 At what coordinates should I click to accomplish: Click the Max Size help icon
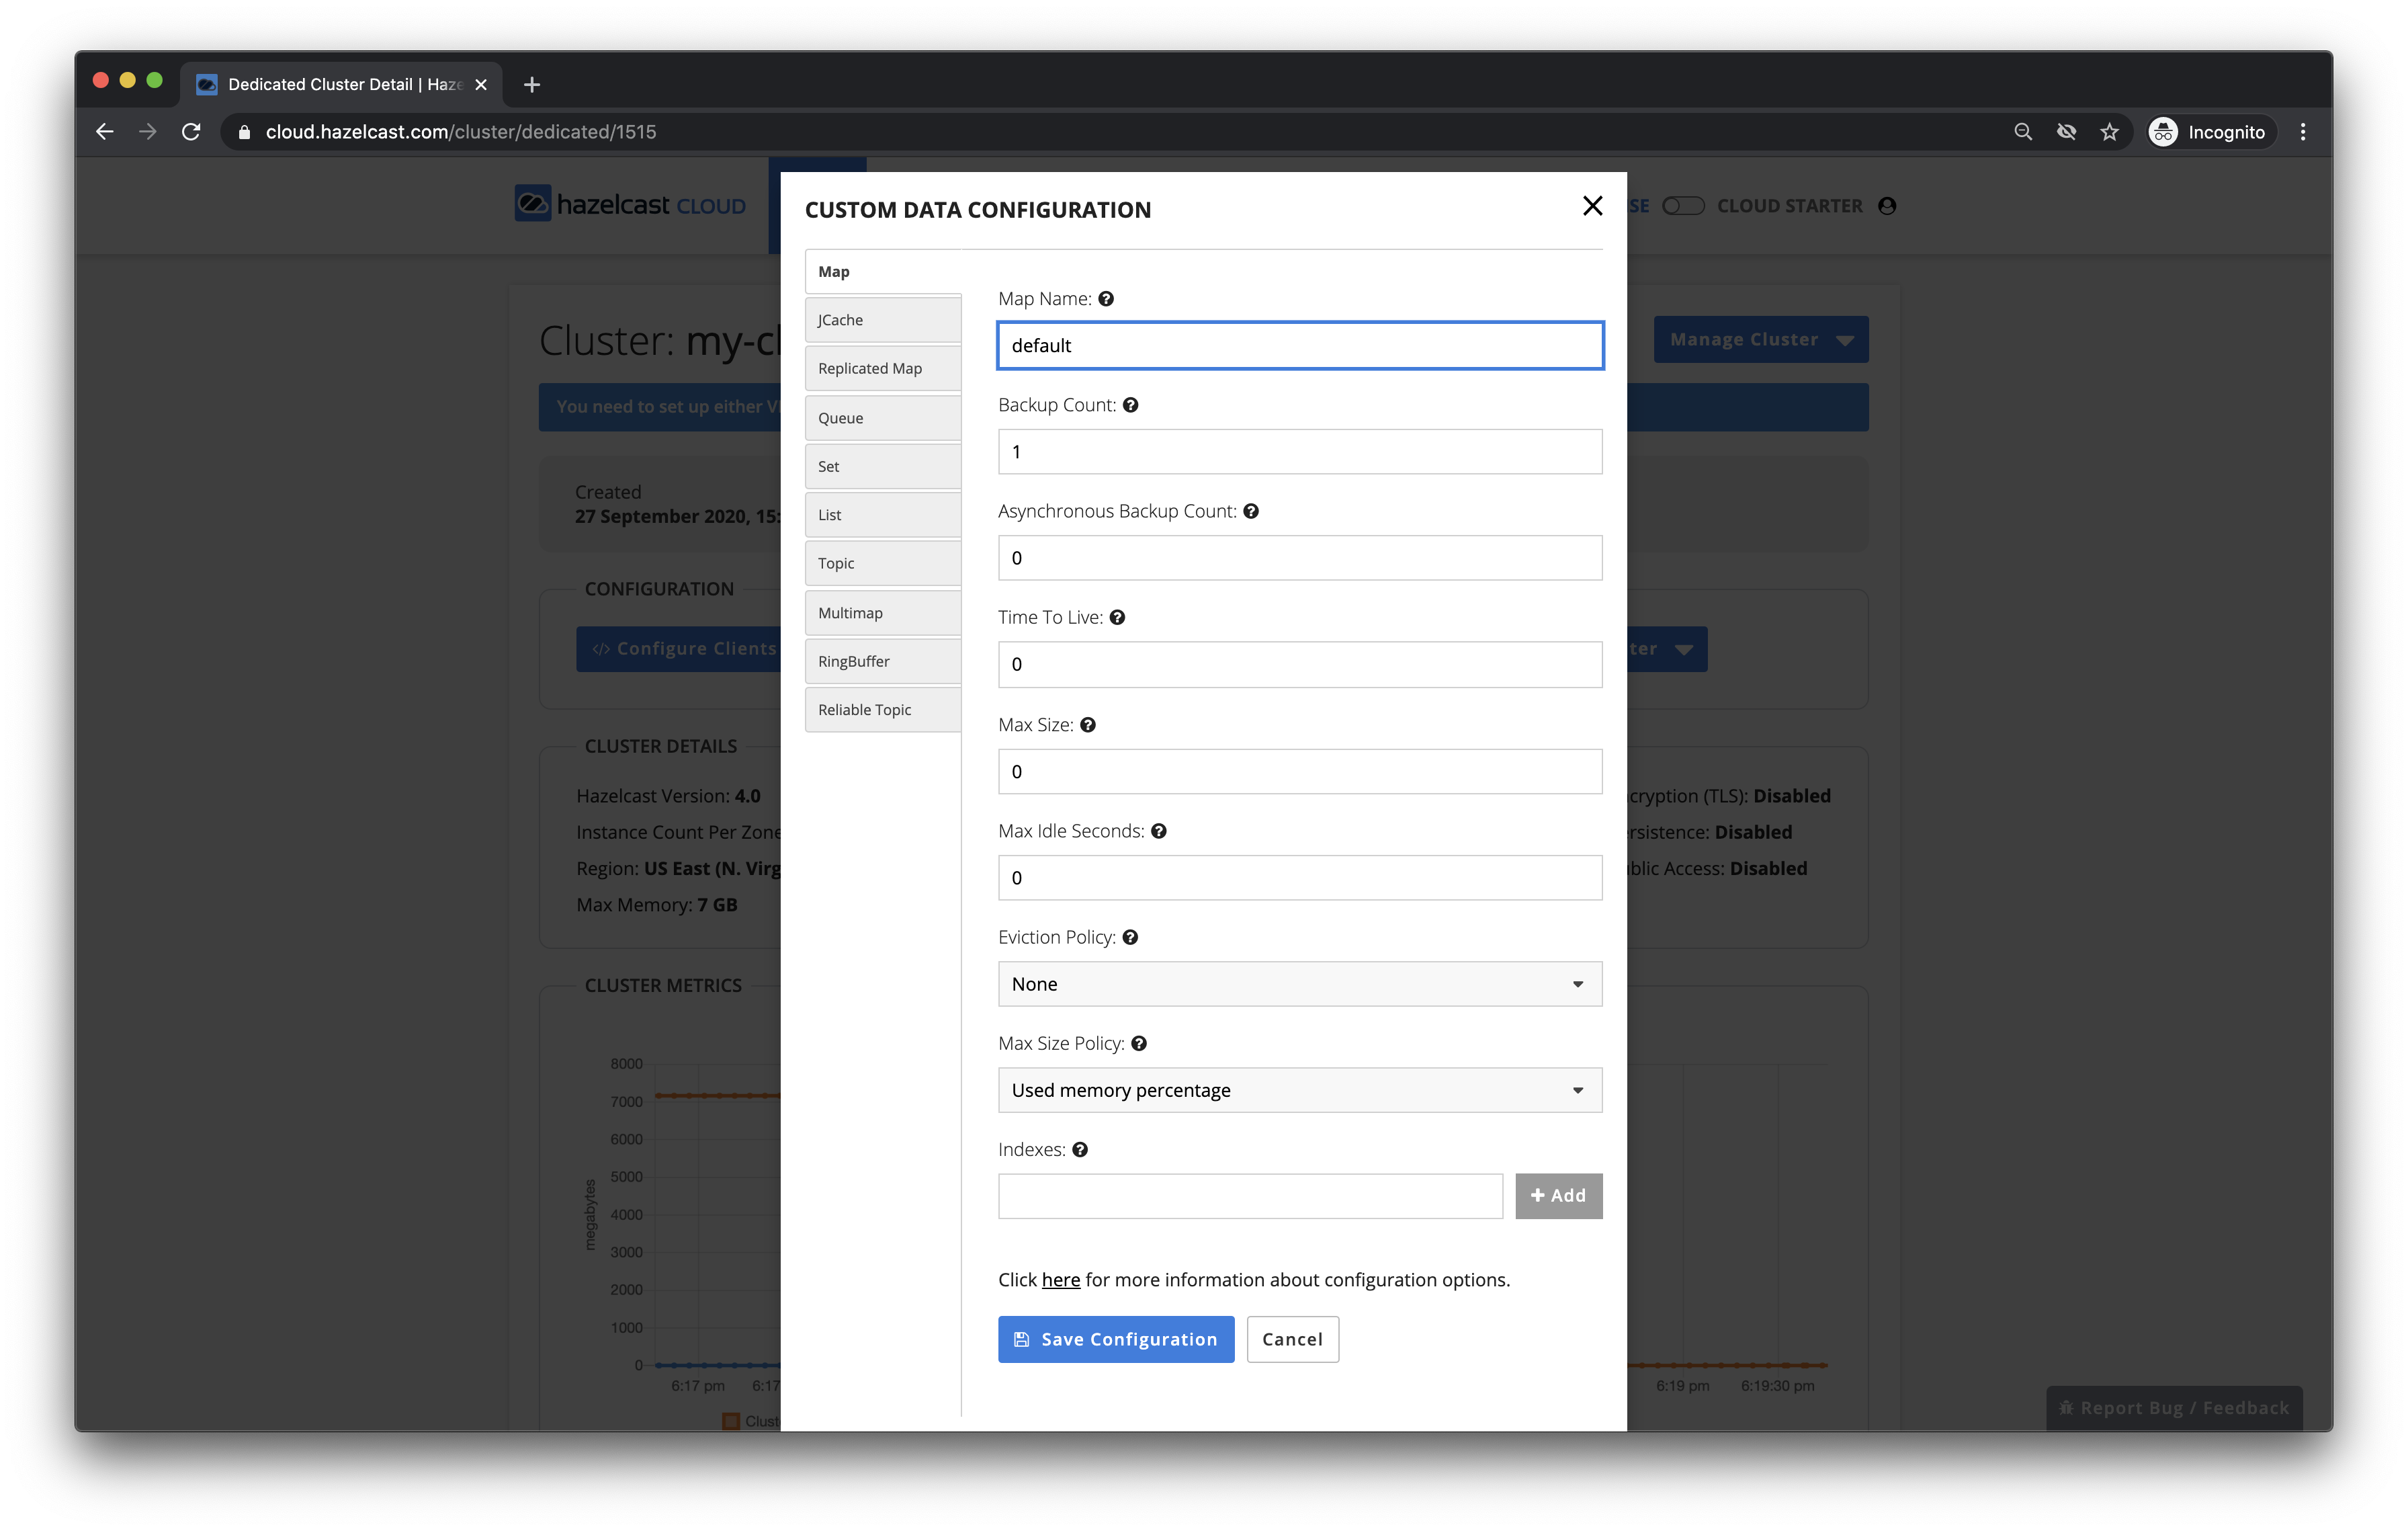tap(1088, 725)
